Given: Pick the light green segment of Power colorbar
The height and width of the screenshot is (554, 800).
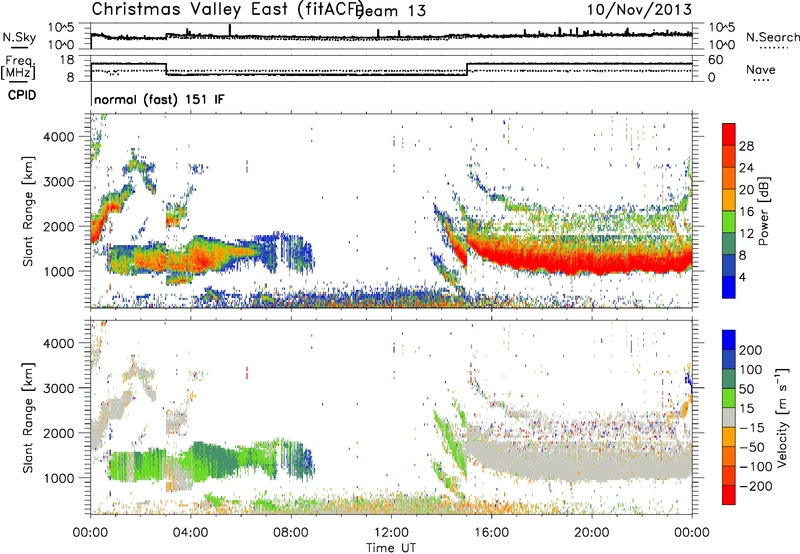Looking at the screenshot, I should click(x=729, y=222).
